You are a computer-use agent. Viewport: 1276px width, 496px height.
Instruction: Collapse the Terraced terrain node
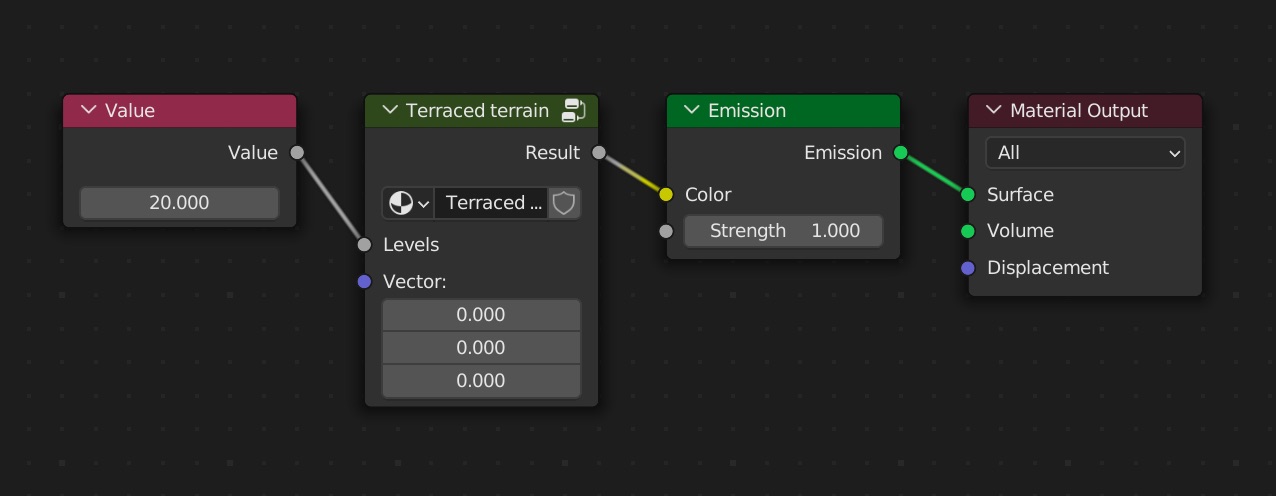(390, 110)
